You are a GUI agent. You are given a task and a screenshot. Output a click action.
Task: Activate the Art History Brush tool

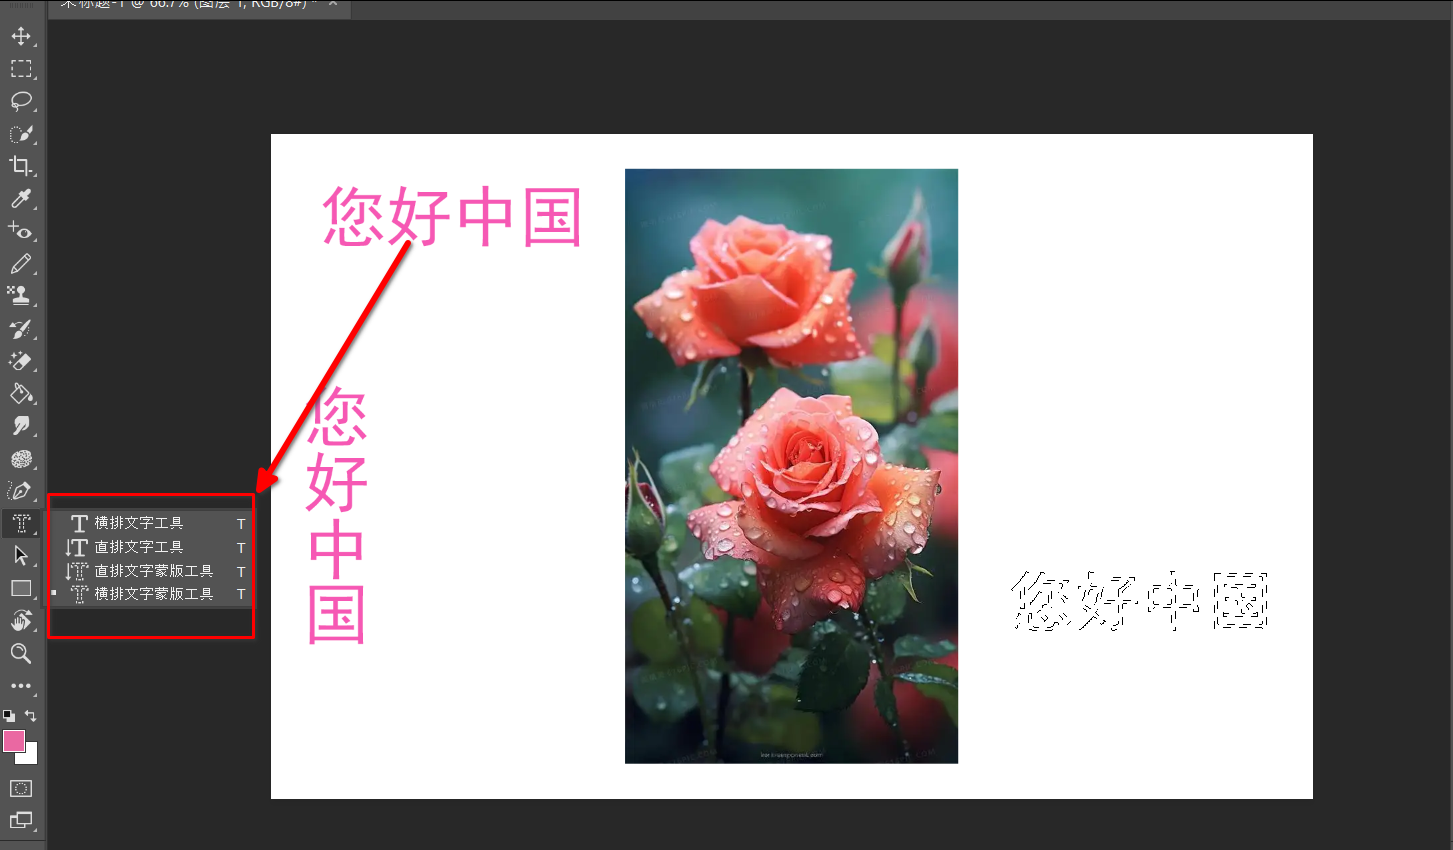21,329
